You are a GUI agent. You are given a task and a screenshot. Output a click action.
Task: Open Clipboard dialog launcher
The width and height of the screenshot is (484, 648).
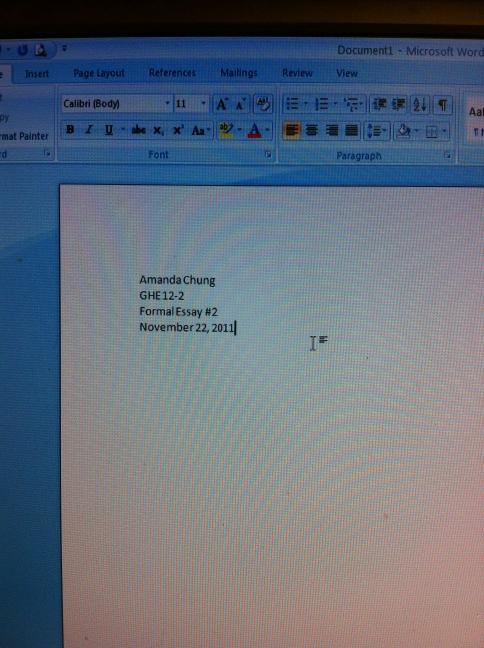click(47, 154)
